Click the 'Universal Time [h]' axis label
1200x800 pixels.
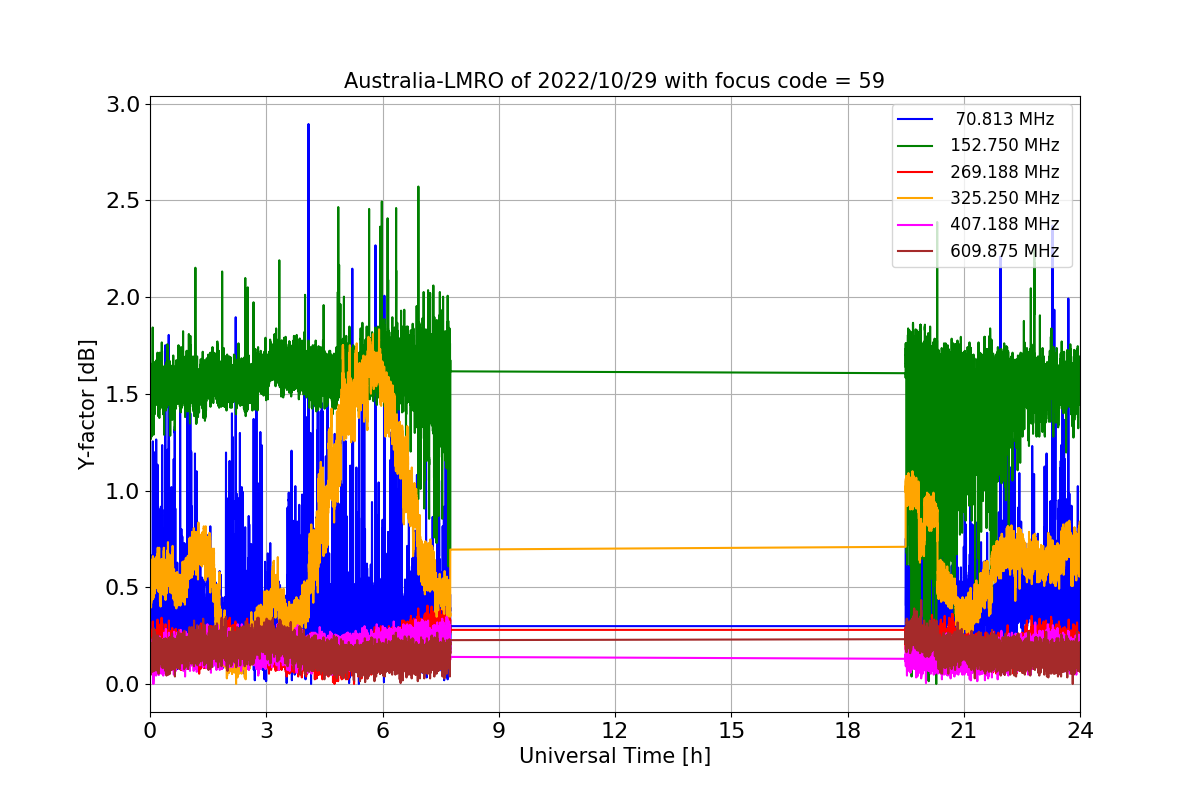point(615,757)
